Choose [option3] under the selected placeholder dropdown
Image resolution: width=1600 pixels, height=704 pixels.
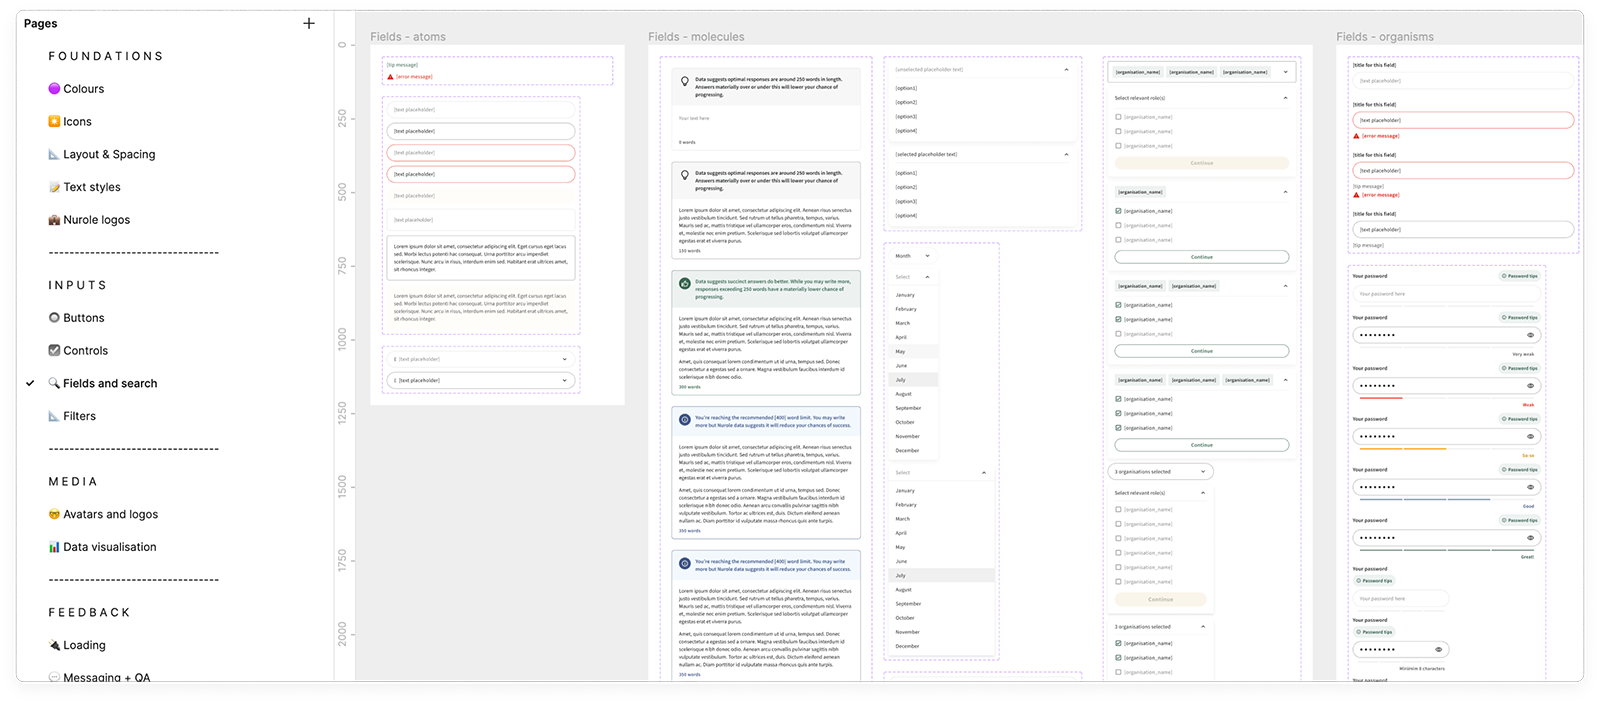pyautogui.click(x=906, y=202)
